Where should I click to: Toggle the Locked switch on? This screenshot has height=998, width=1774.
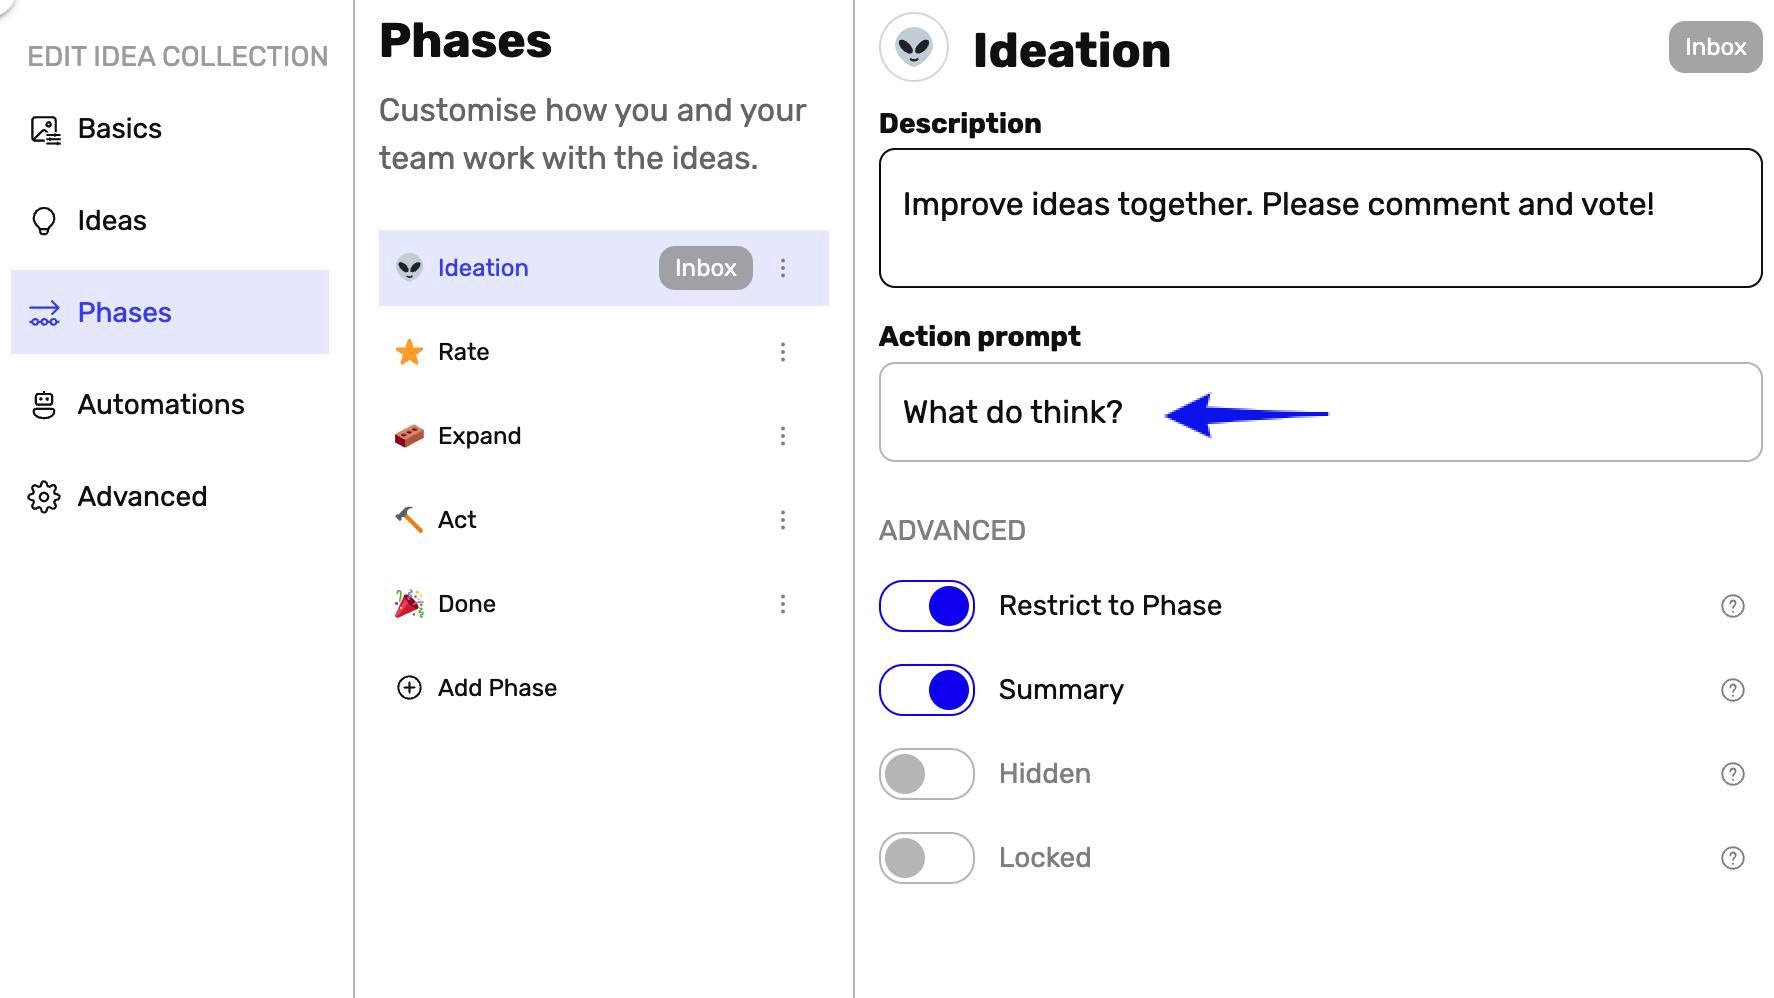926,857
